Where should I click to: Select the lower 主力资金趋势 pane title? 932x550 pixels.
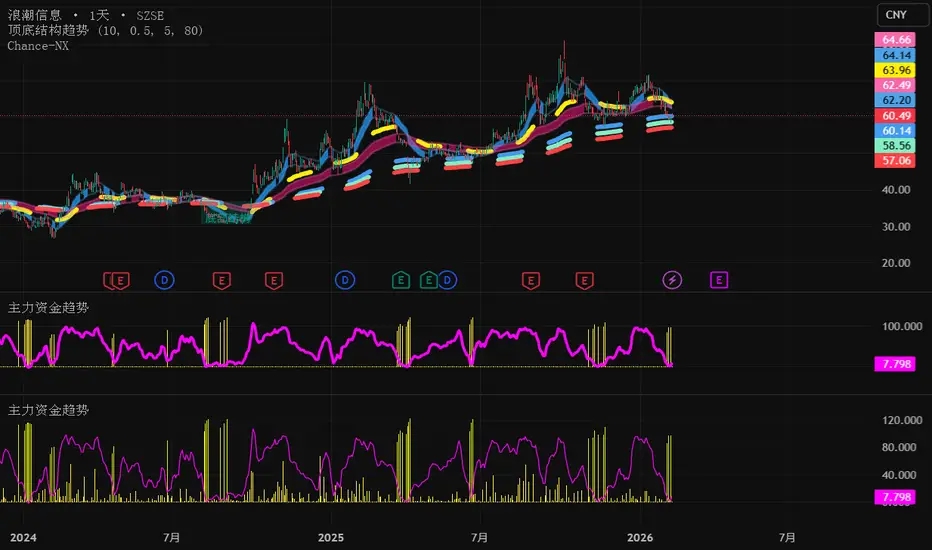(x=48, y=410)
